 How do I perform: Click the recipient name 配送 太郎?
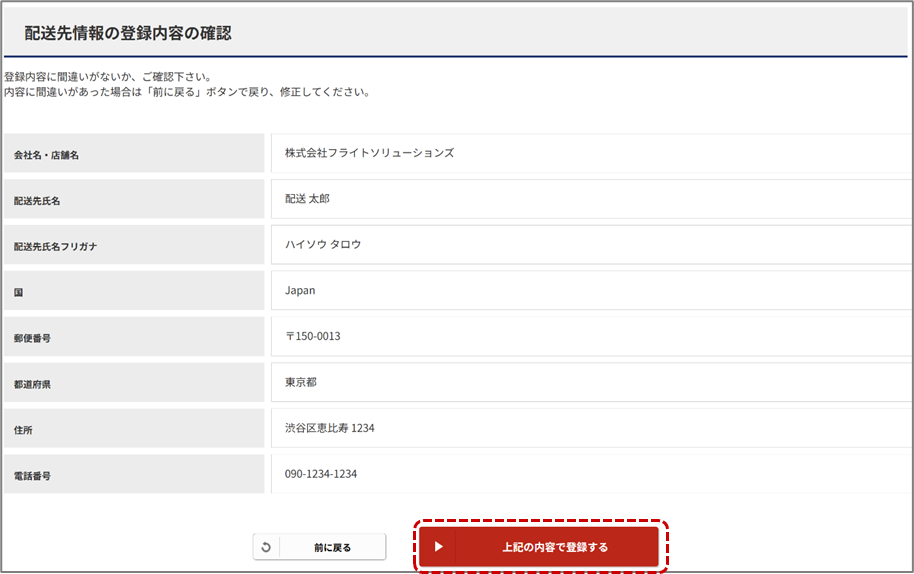tap(307, 199)
